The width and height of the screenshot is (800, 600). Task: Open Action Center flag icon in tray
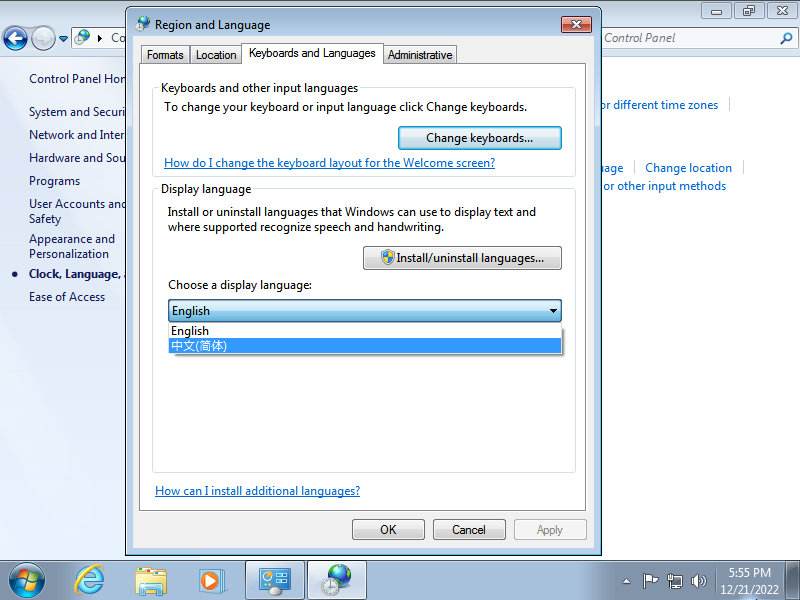click(x=650, y=581)
